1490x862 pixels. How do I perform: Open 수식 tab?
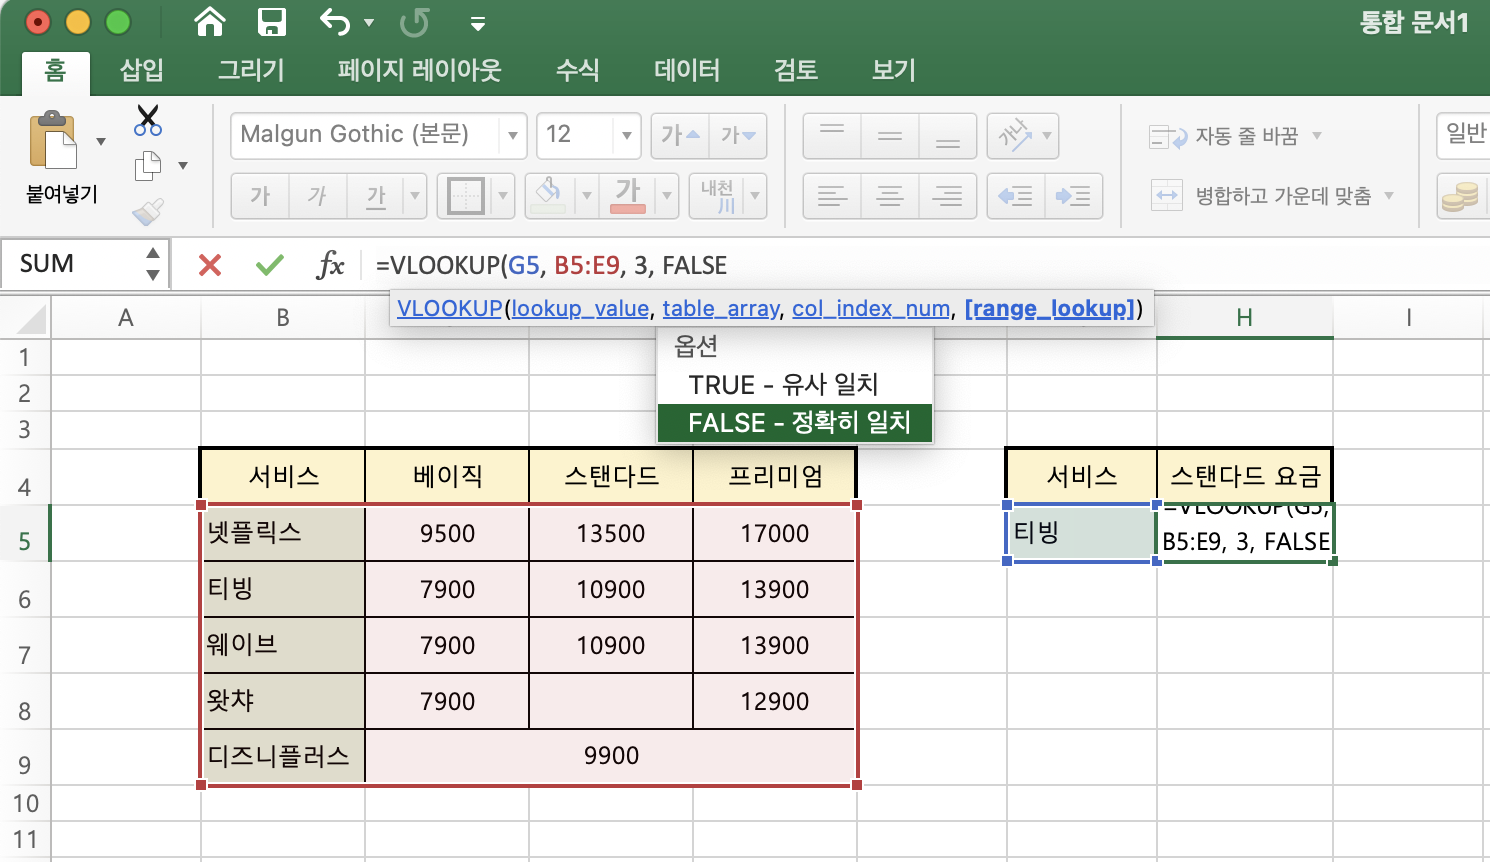pyautogui.click(x=577, y=70)
